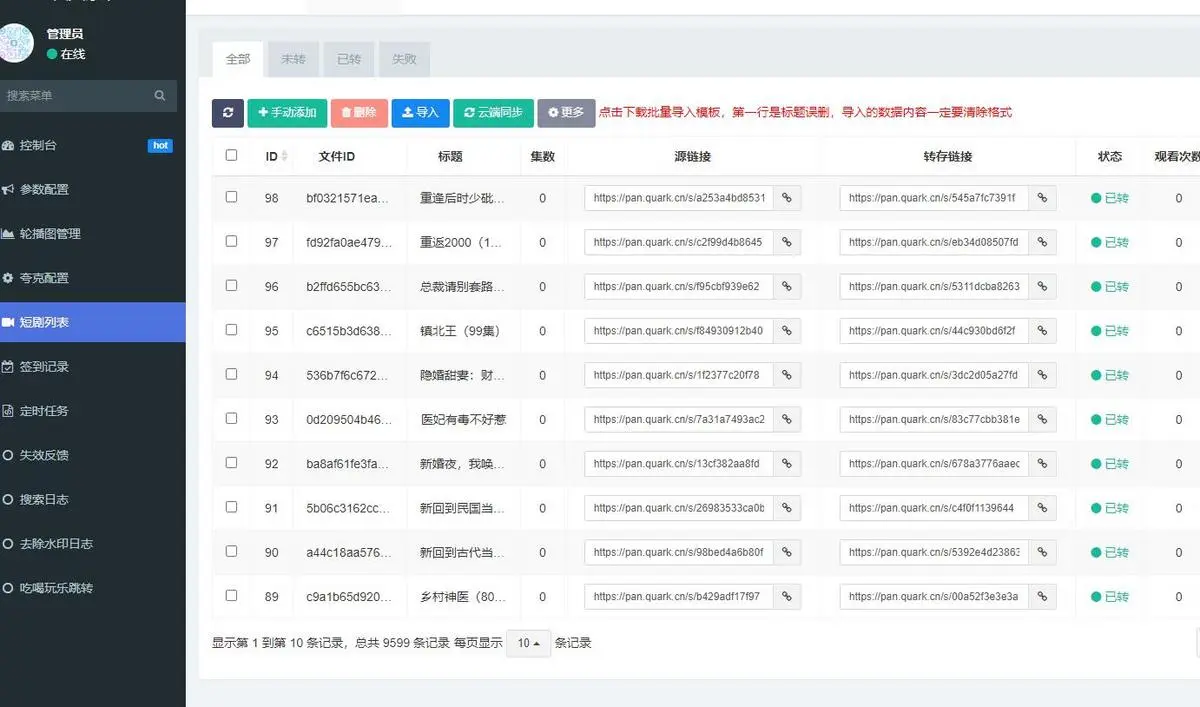Image resolution: width=1200 pixels, height=707 pixels.
Task: Click the 导入 import button
Action: tap(420, 113)
